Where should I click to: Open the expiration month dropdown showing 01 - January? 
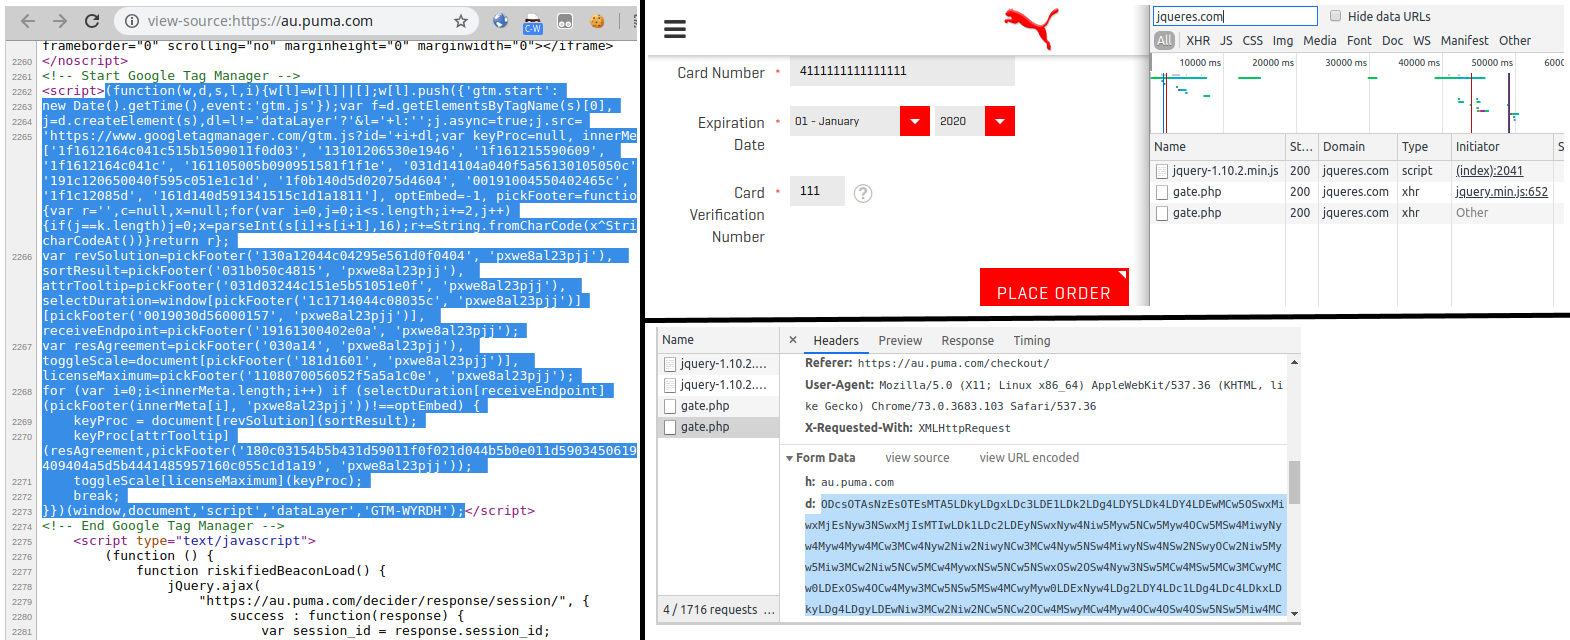tap(860, 121)
